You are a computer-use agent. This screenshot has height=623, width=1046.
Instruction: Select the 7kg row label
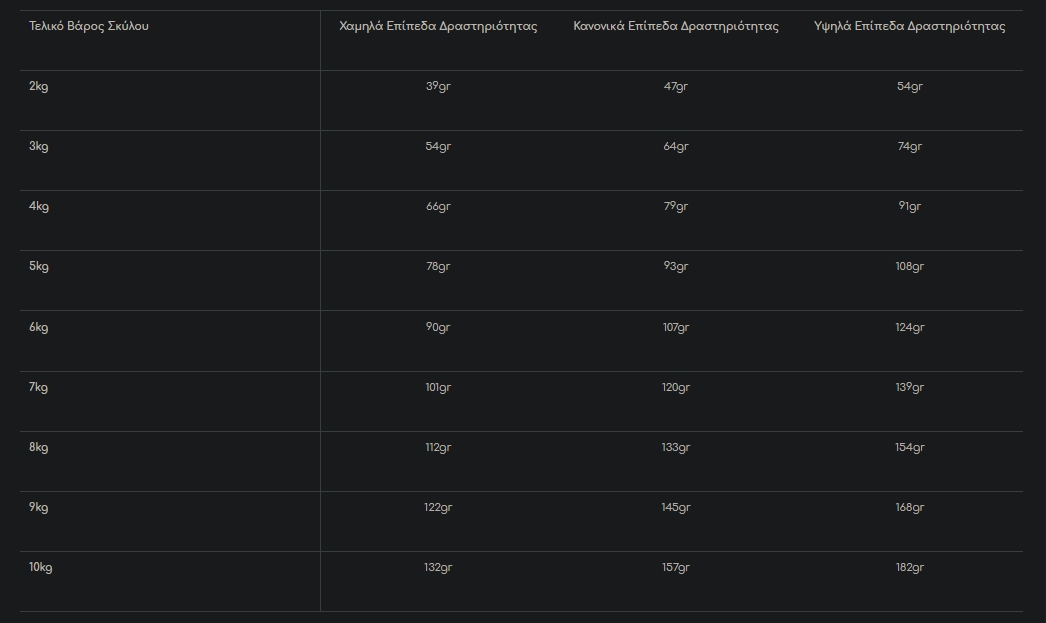coord(39,388)
